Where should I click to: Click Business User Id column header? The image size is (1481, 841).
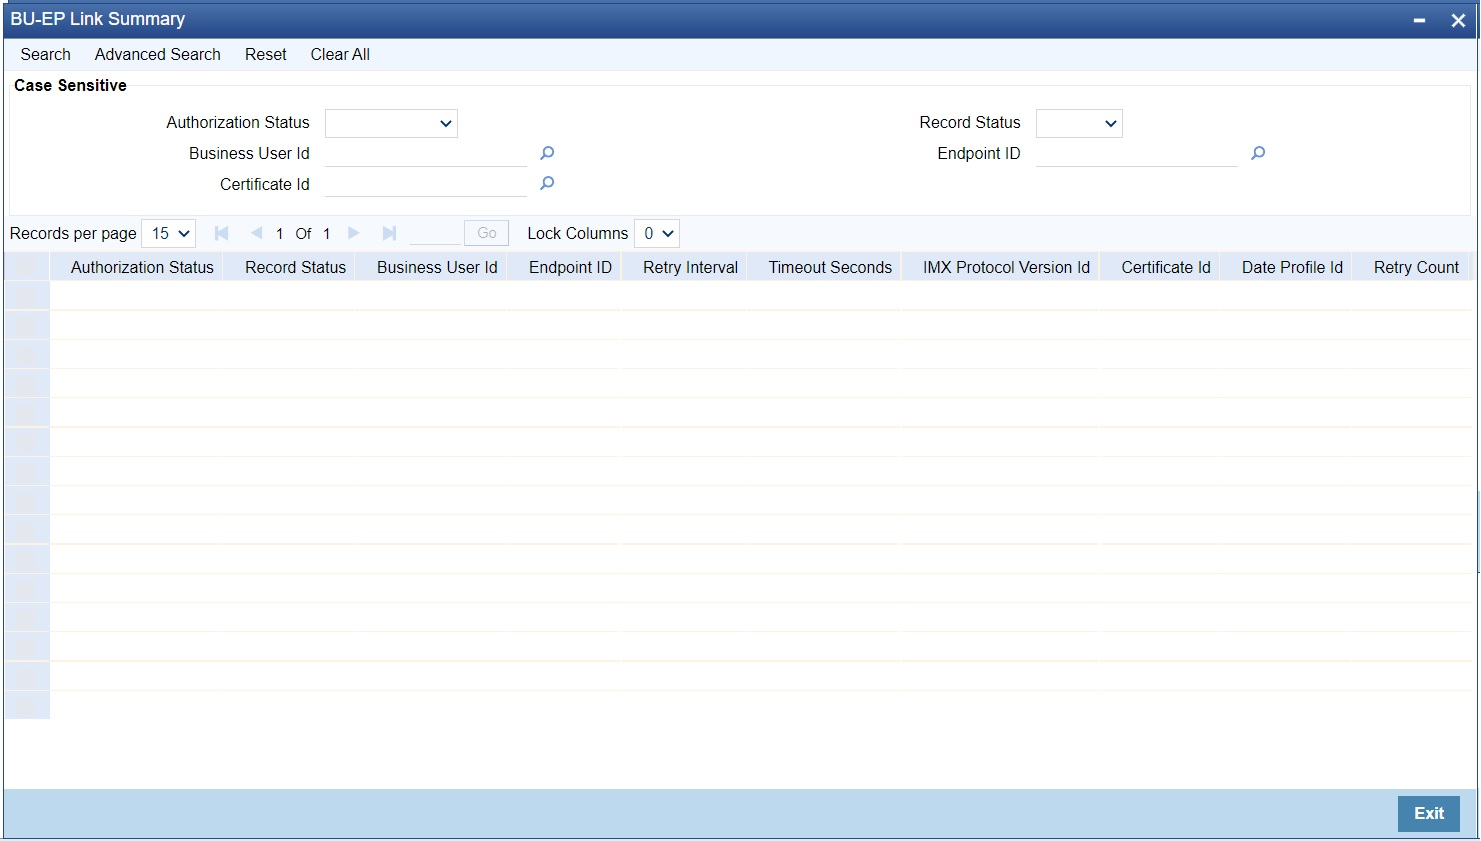437,267
